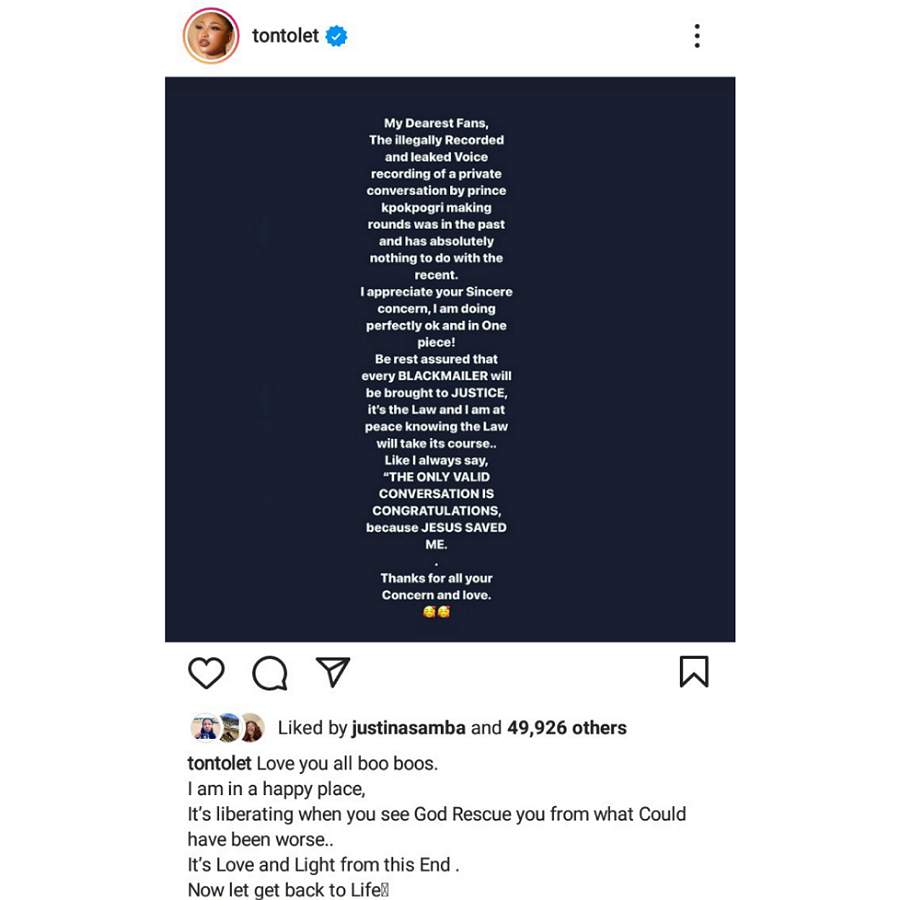Screen dimensions: 900x900
Task: Open the three-dot more options menu
Action: pyautogui.click(x=697, y=37)
